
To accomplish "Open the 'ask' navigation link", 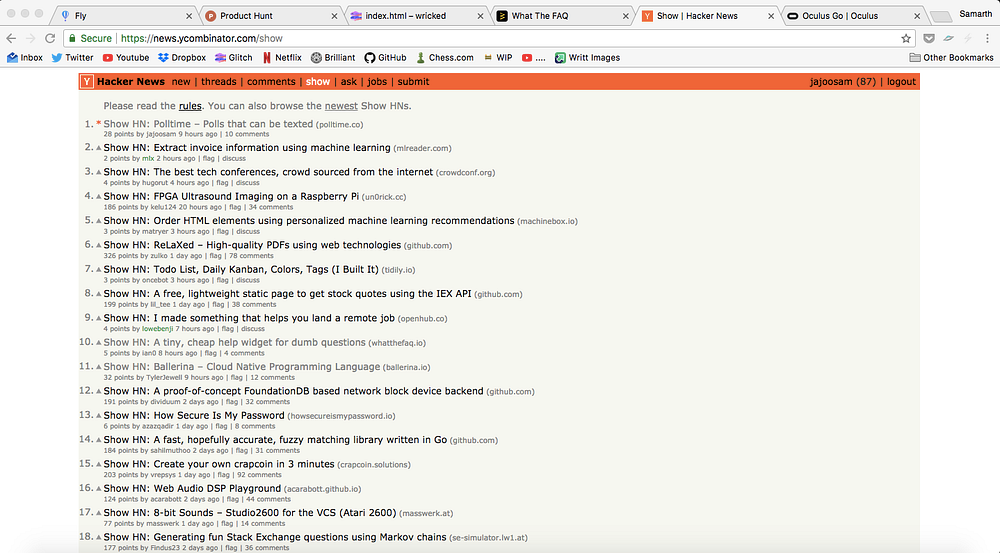I will 349,82.
